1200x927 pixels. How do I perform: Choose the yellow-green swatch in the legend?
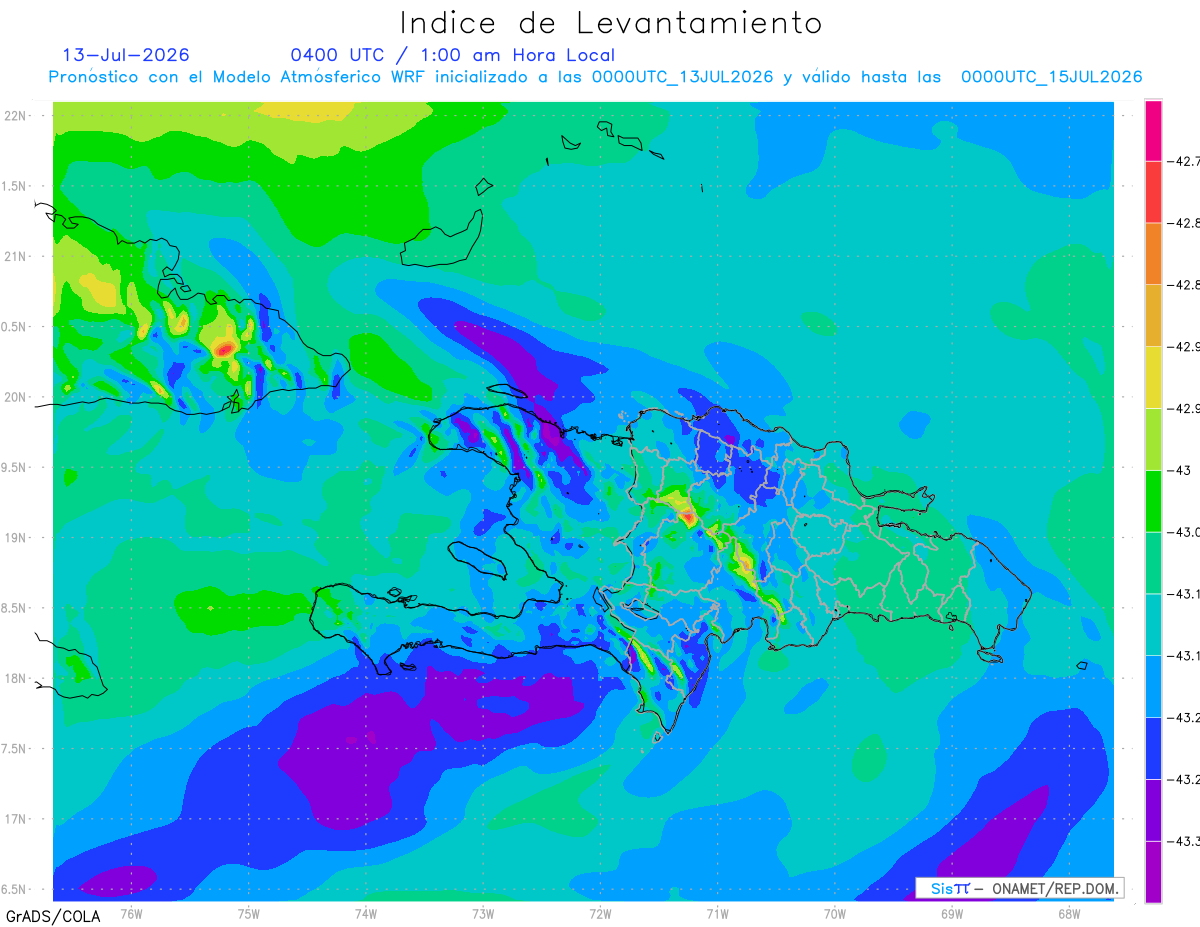point(1153,439)
